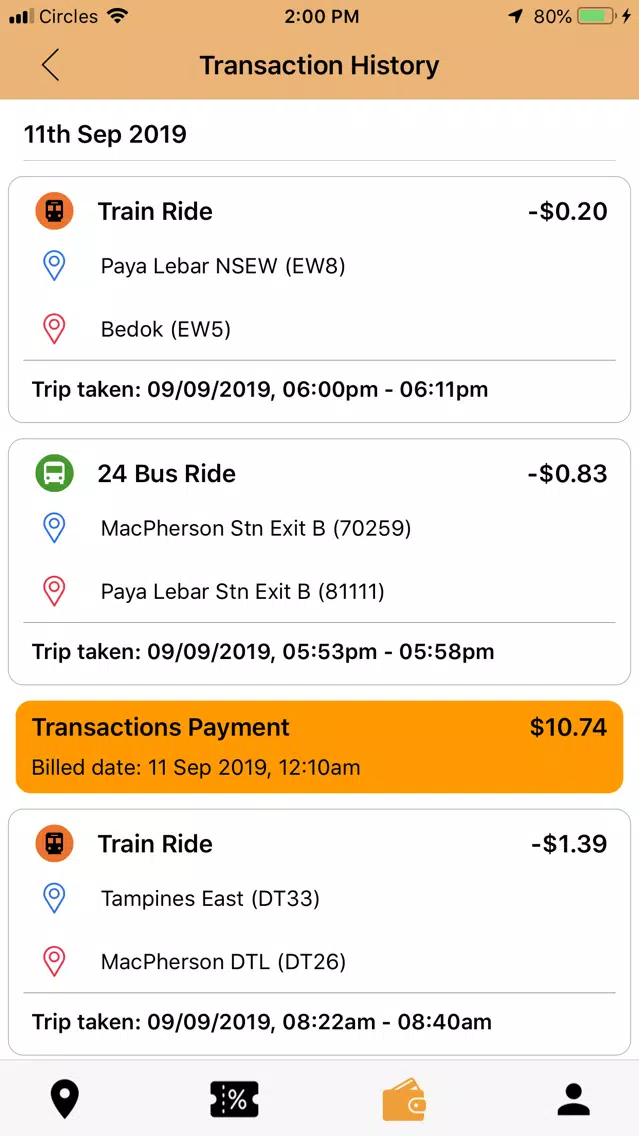Tap the back arrow in the header
The height and width of the screenshot is (1136, 639).
tap(50, 65)
